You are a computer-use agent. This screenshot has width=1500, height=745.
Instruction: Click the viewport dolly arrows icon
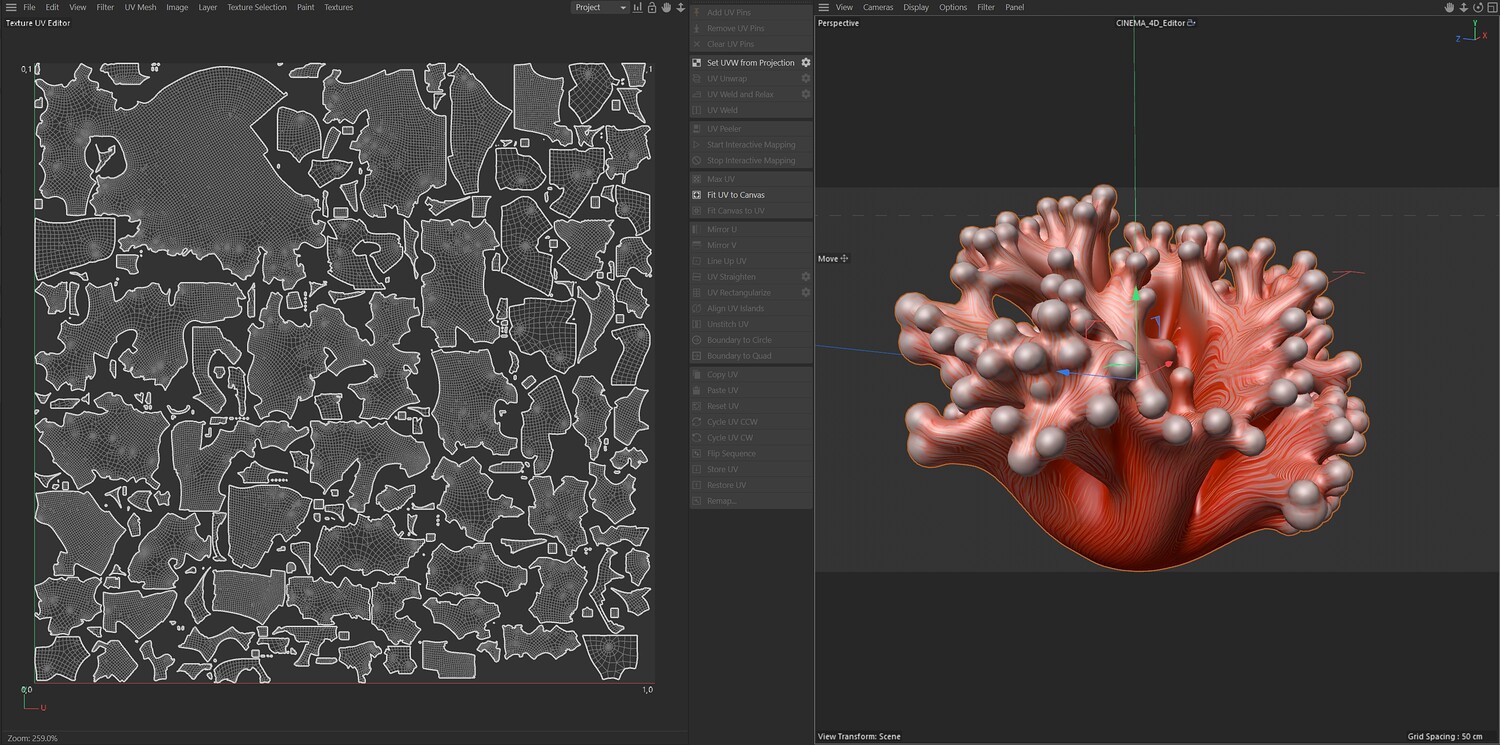[1463, 7]
